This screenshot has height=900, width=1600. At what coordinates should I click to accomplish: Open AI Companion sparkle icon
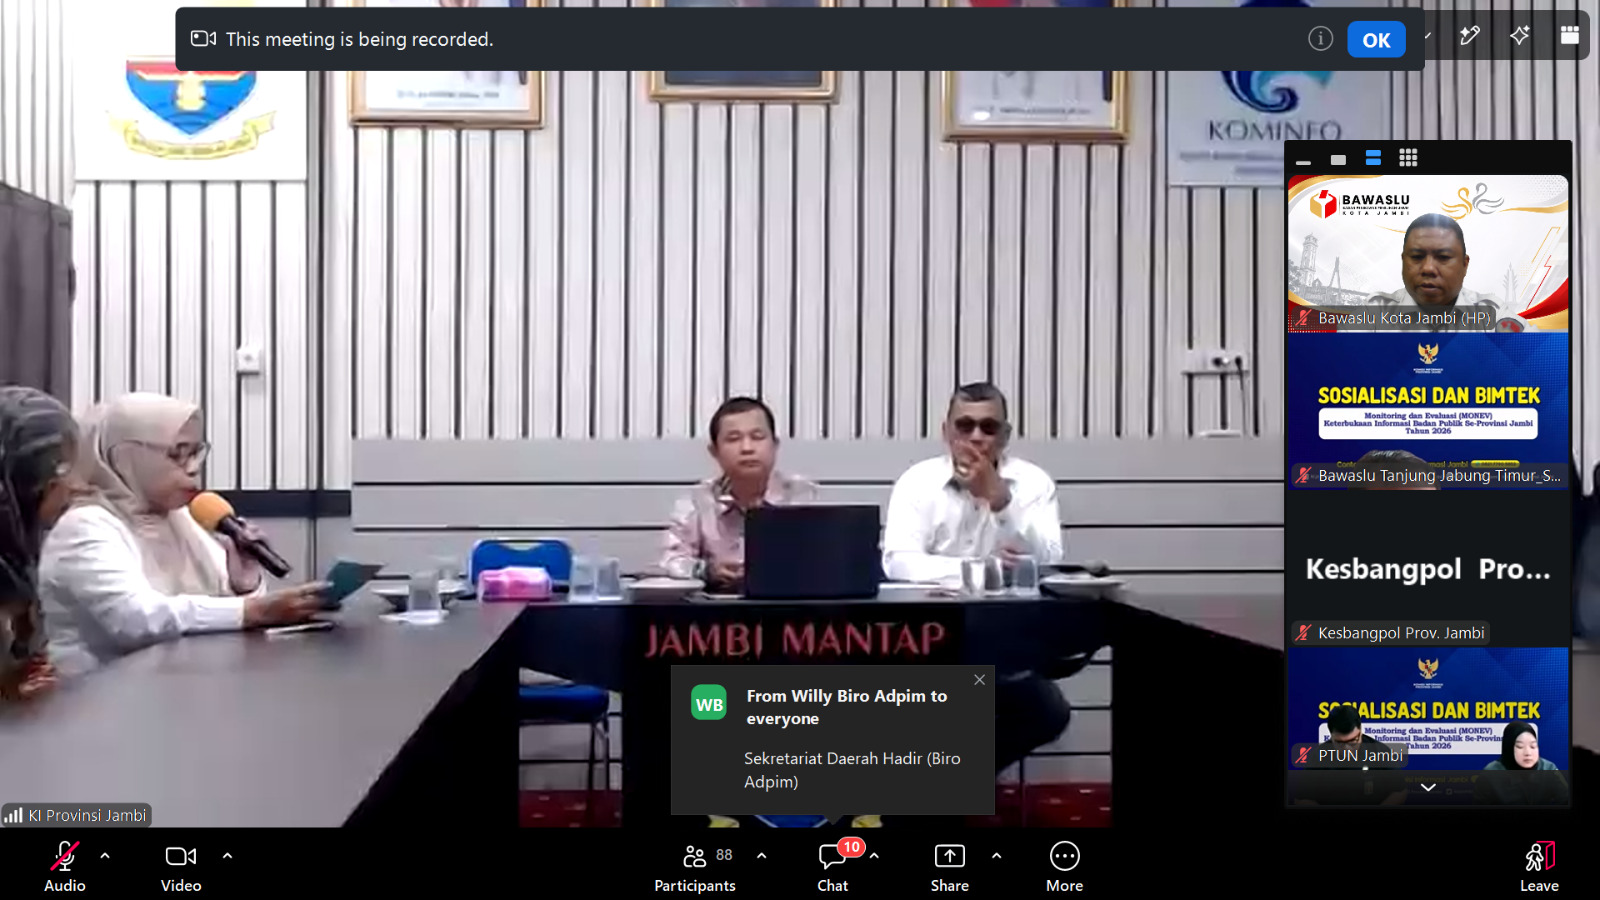[x=1520, y=36]
